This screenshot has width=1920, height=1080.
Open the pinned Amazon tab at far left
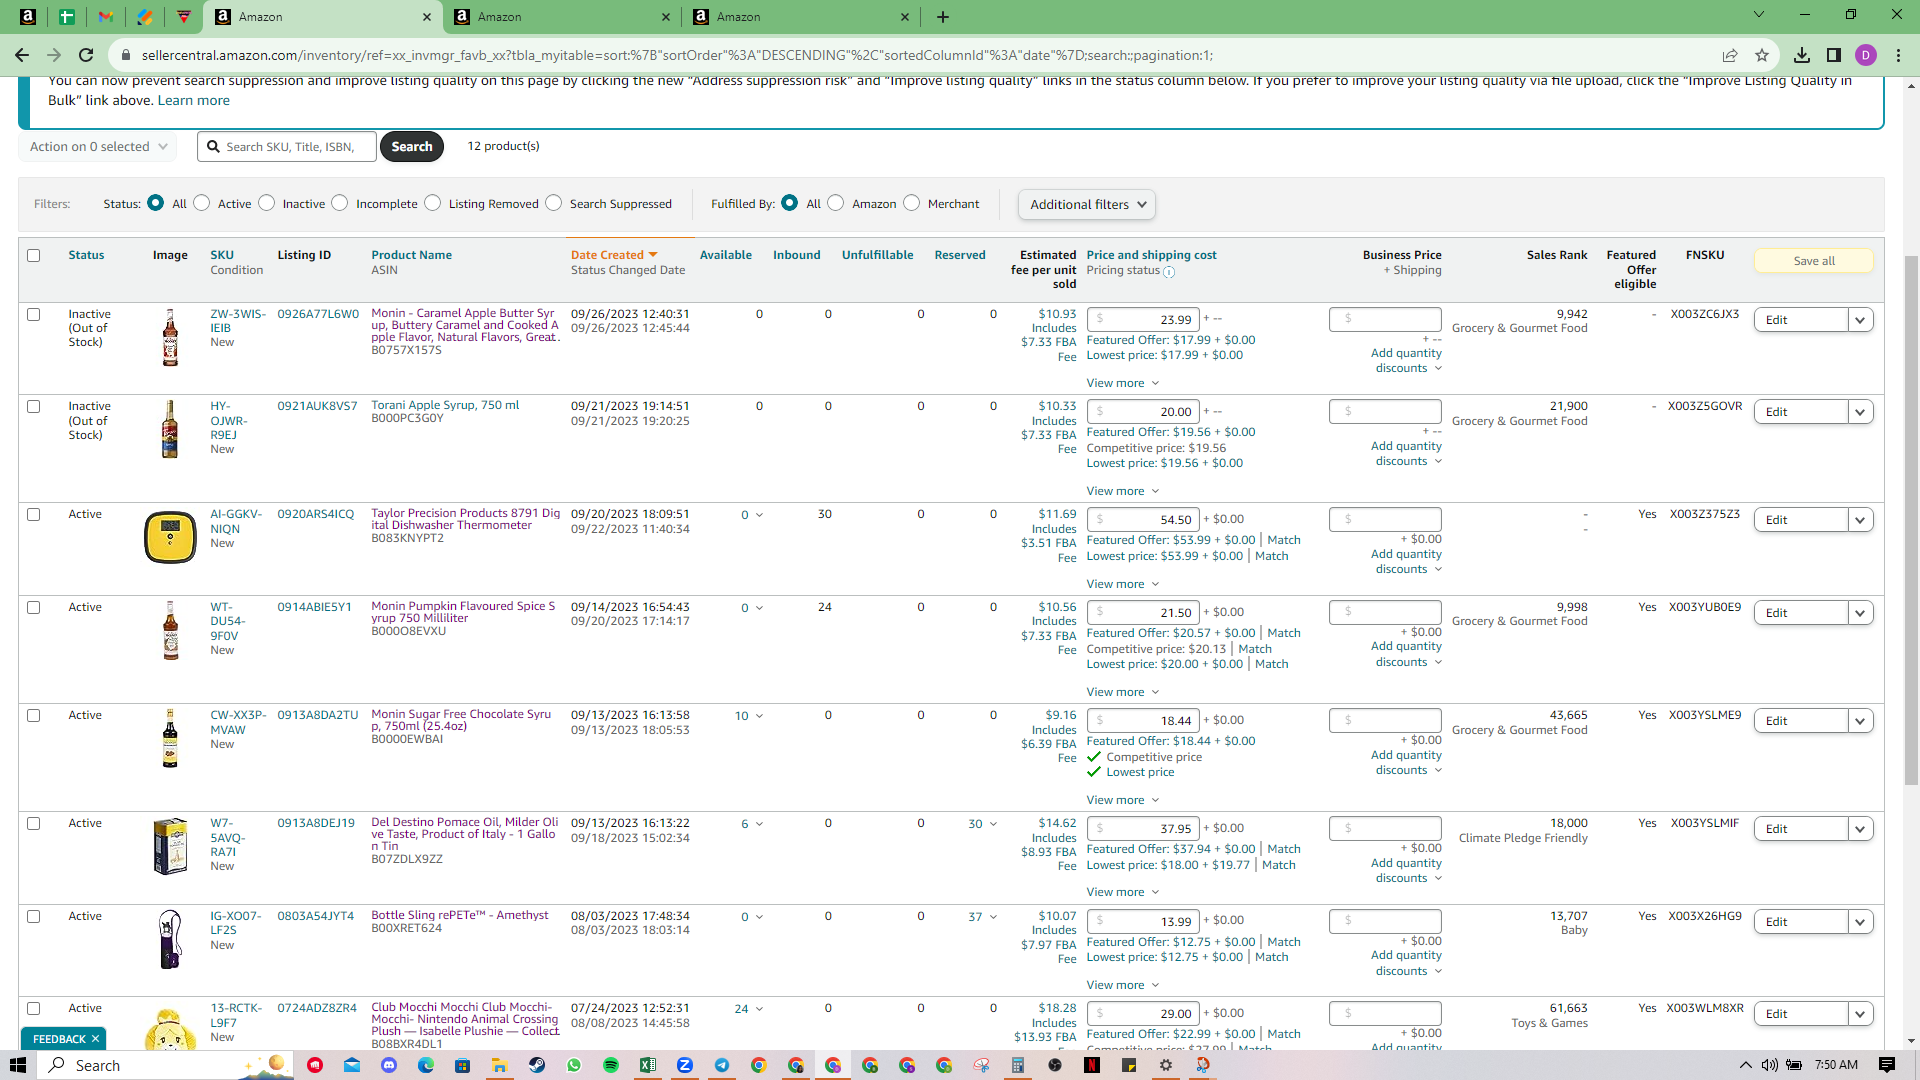click(27, 16)
